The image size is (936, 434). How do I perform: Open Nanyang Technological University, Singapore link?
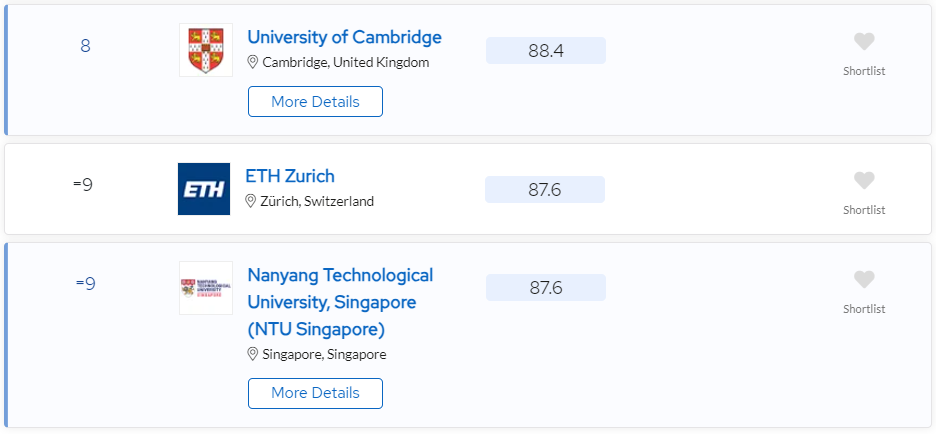340,302
